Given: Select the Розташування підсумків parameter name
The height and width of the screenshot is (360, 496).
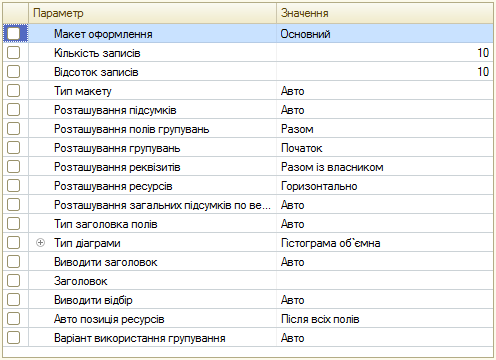Looking at the screenshot, I should (115, 110).
